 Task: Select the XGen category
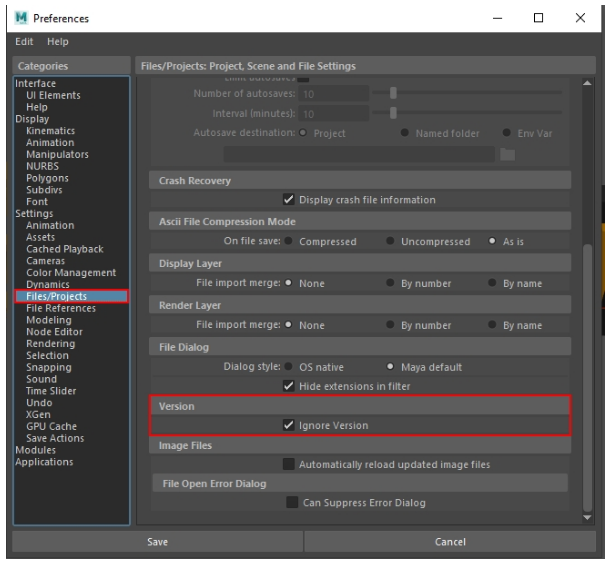(x=38, y=414)
